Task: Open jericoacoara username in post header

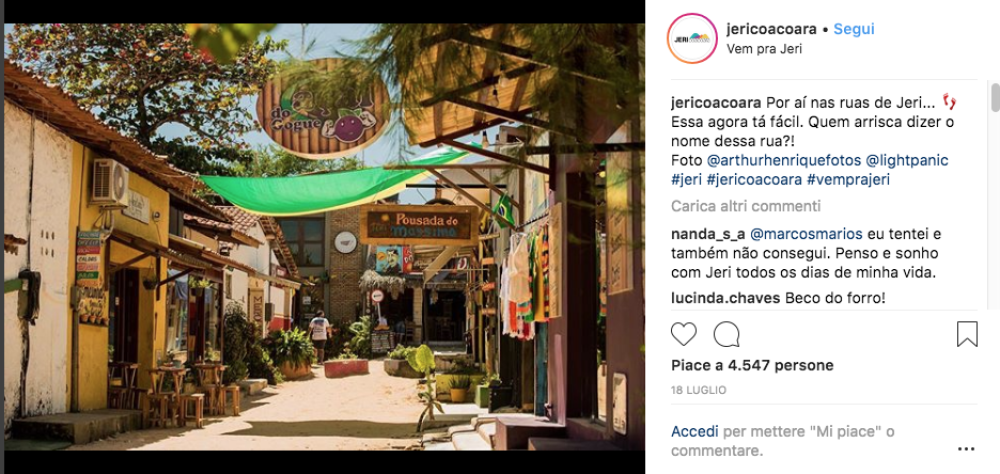Action: click(x=772, y=29)
